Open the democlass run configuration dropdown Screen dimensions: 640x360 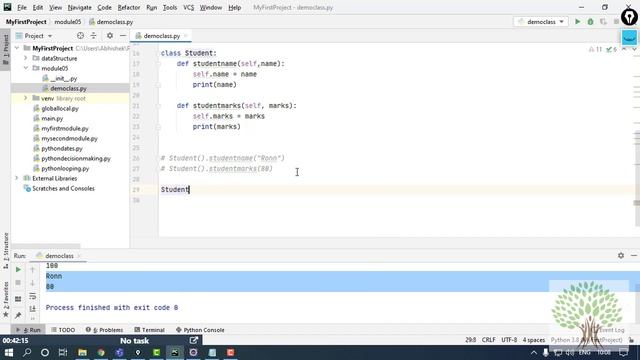point(541,22)
